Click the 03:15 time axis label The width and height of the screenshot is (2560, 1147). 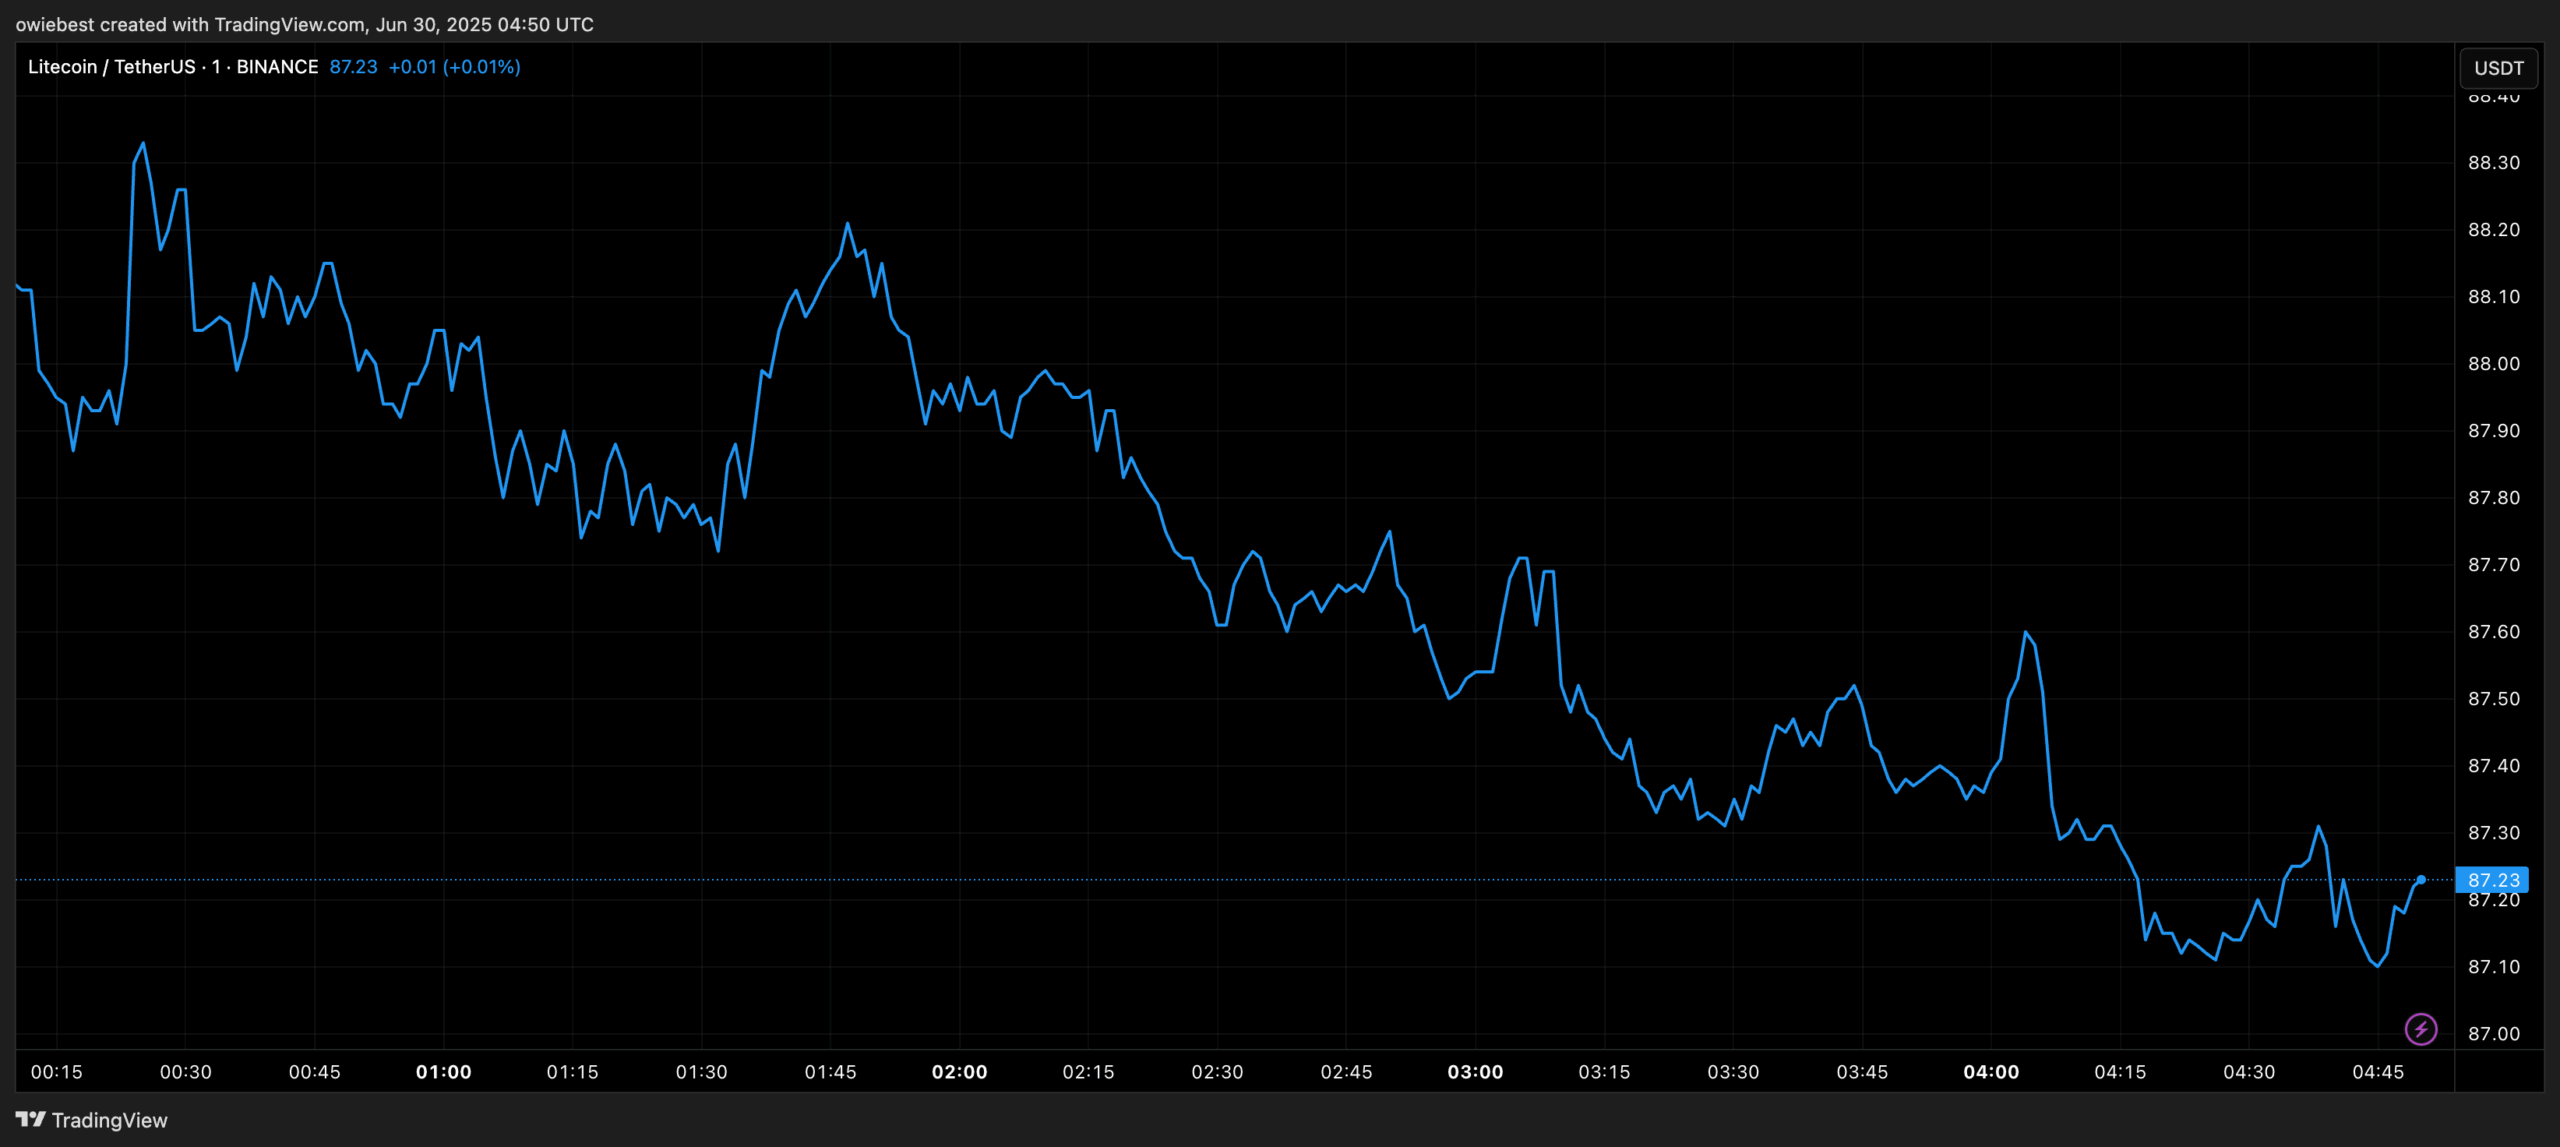click(1605, 1072)
